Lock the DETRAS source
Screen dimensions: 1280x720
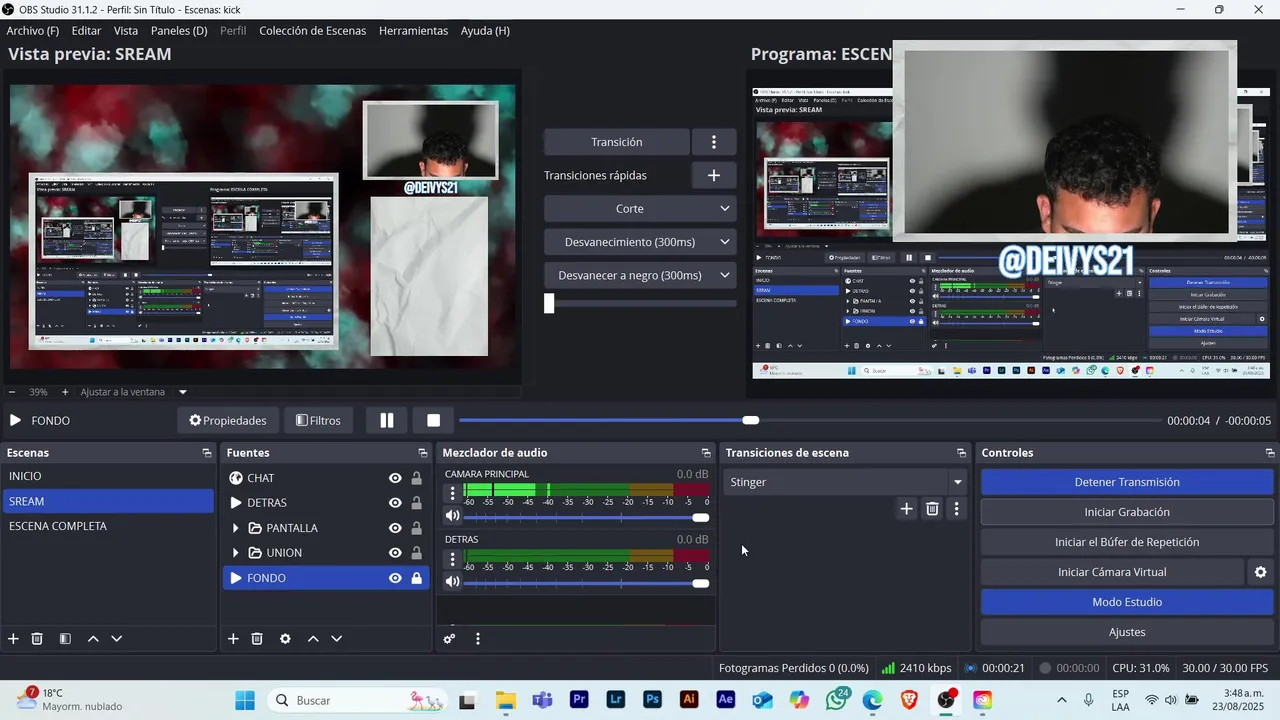tap(417, 503)
